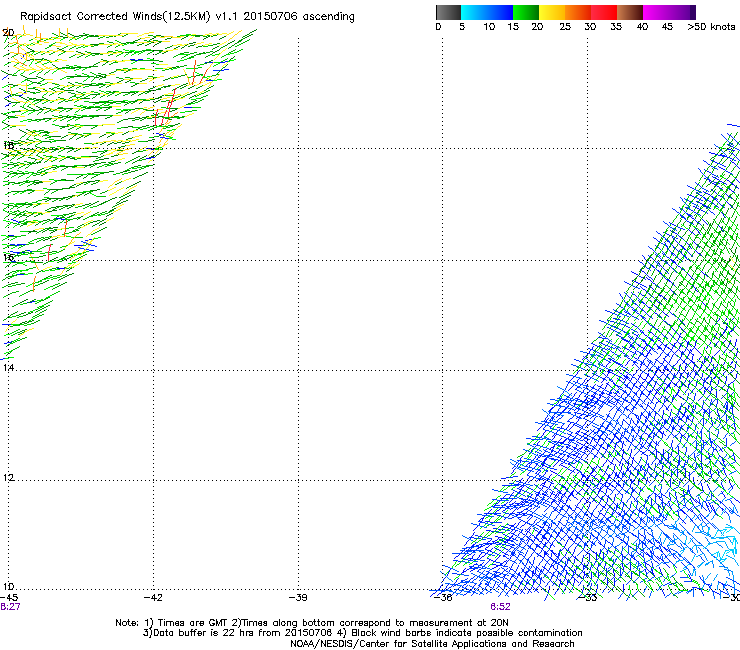Click the NOAA/NESDIS credit line

pyautogui.click(x=432, y=644)
